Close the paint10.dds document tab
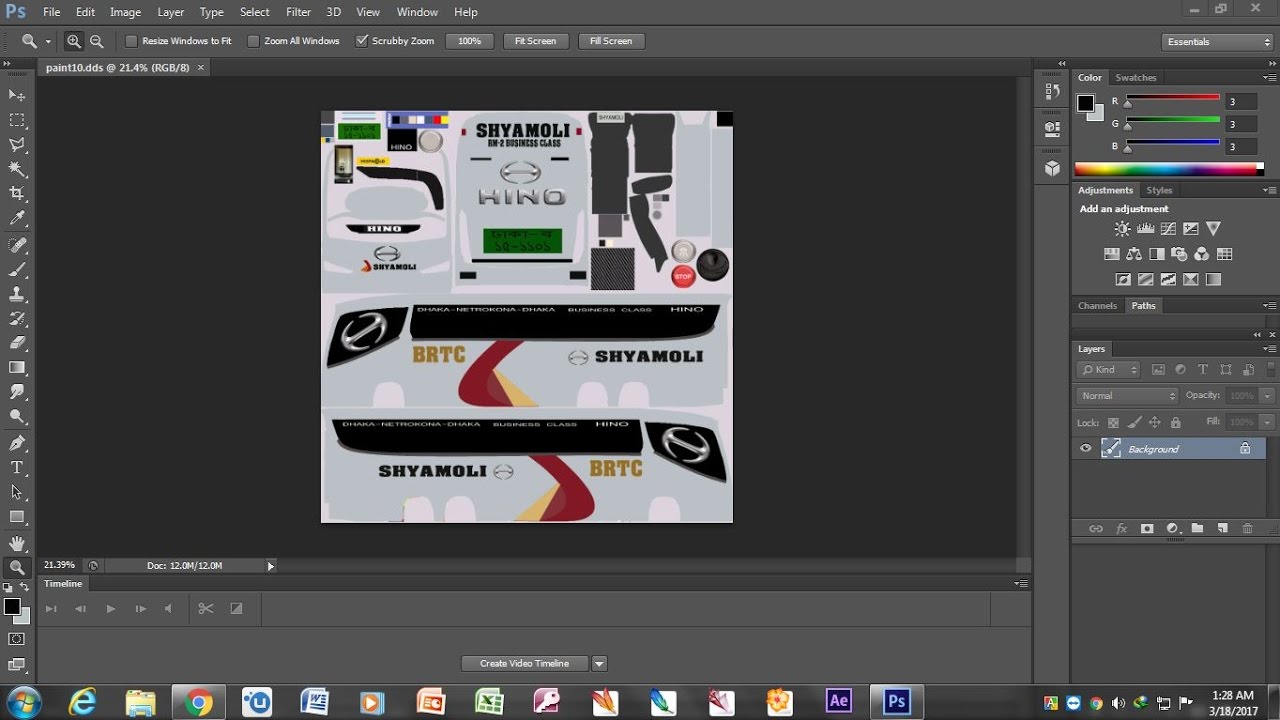The image size is (1280, 720). (x=200, y=67)
